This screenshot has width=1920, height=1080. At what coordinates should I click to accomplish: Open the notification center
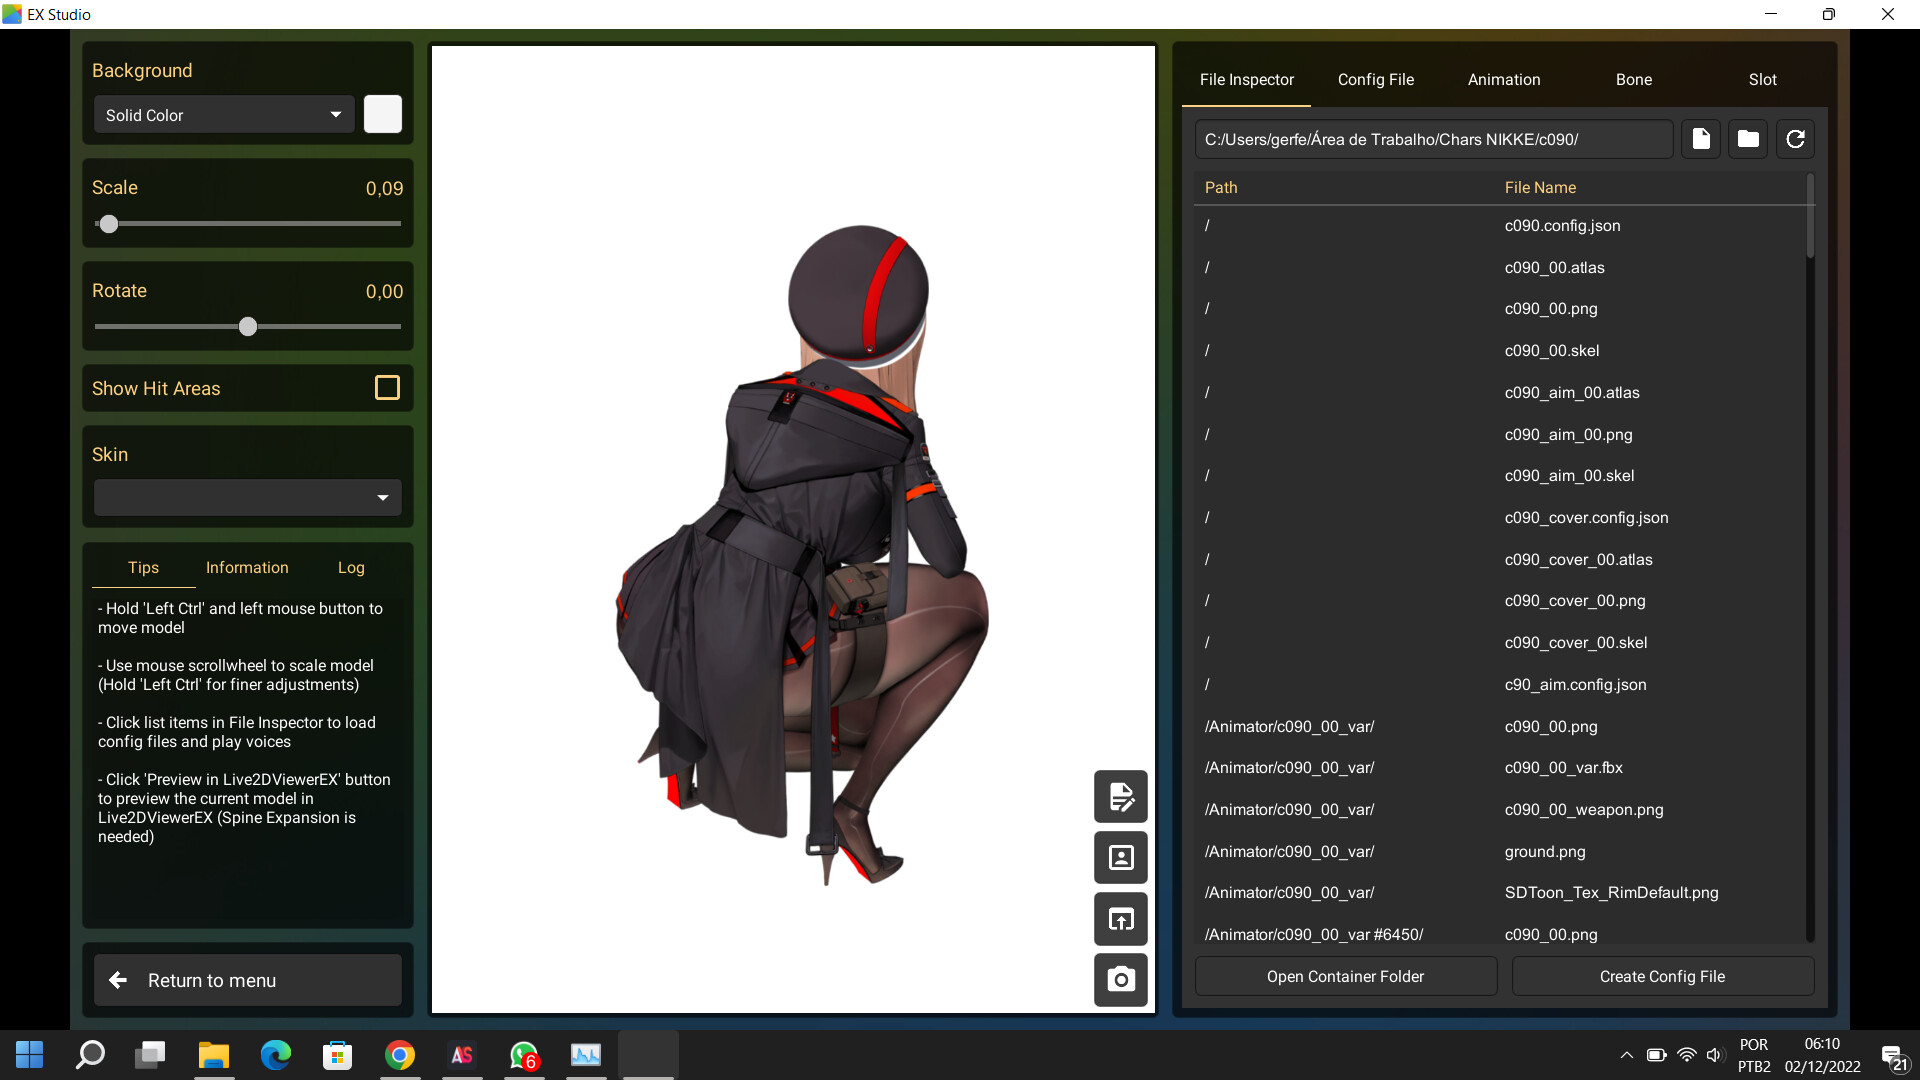click(x=1894, y=1057)
